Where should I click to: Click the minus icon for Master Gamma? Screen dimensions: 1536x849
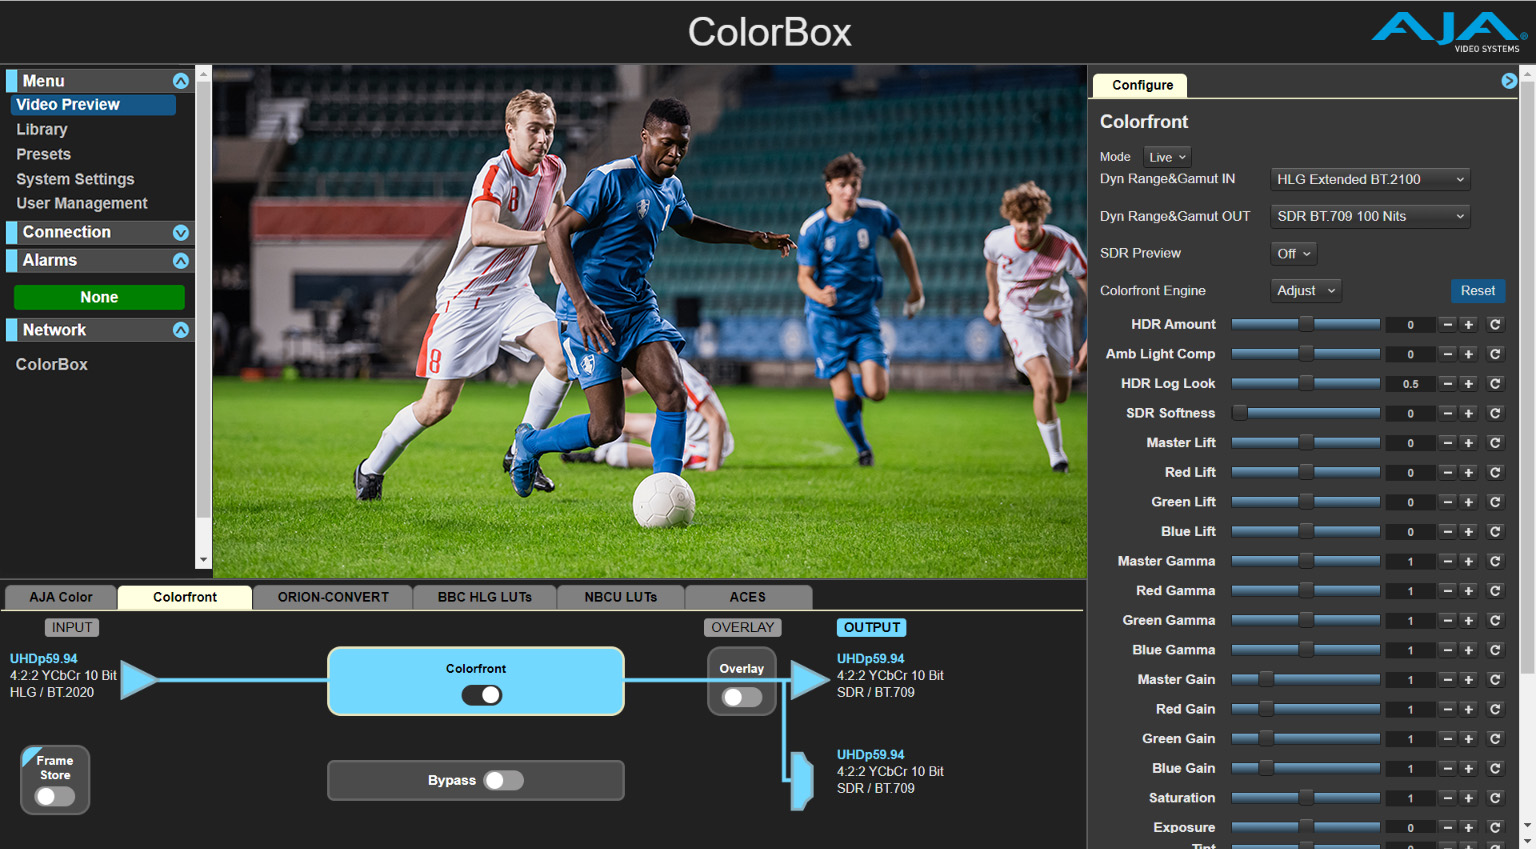[1447, 562]
